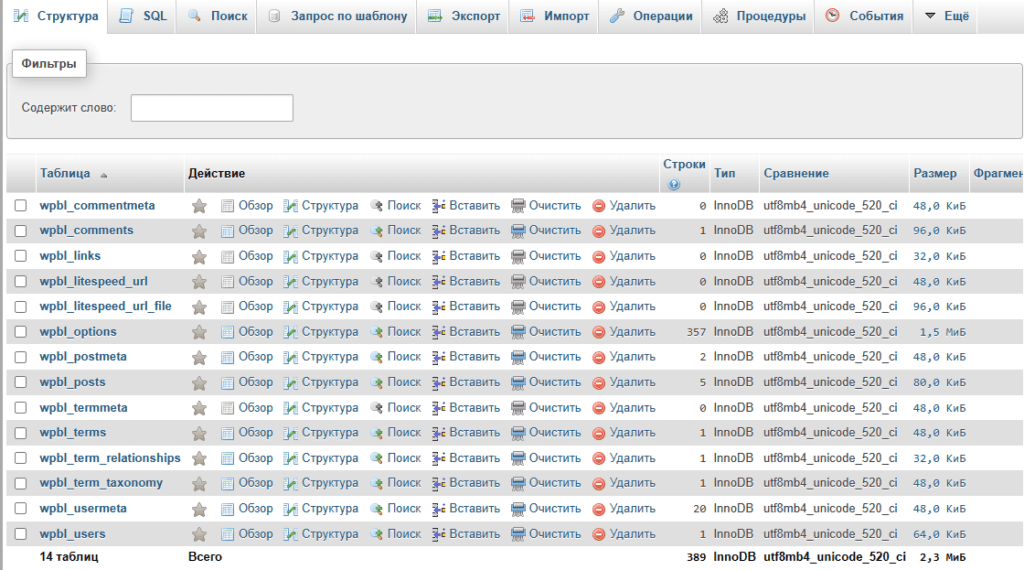Star the wpbl_users table
The height and width of the screenshot is (570, 1024).
pos(199,535)
